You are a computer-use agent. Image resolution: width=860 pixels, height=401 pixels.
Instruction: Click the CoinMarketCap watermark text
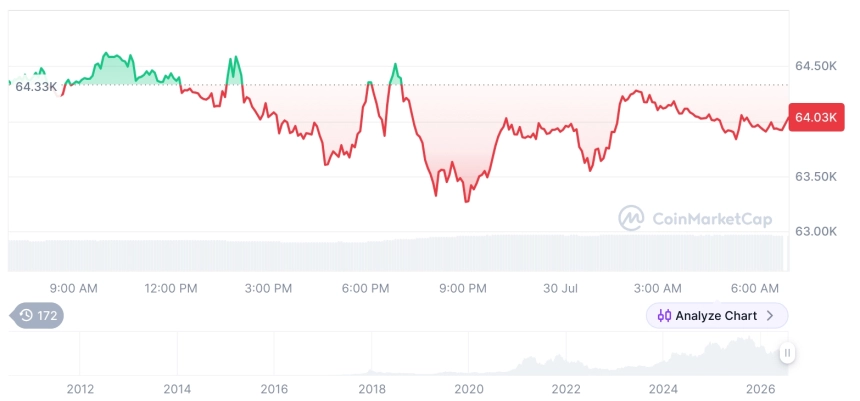[x=712, y=219]
